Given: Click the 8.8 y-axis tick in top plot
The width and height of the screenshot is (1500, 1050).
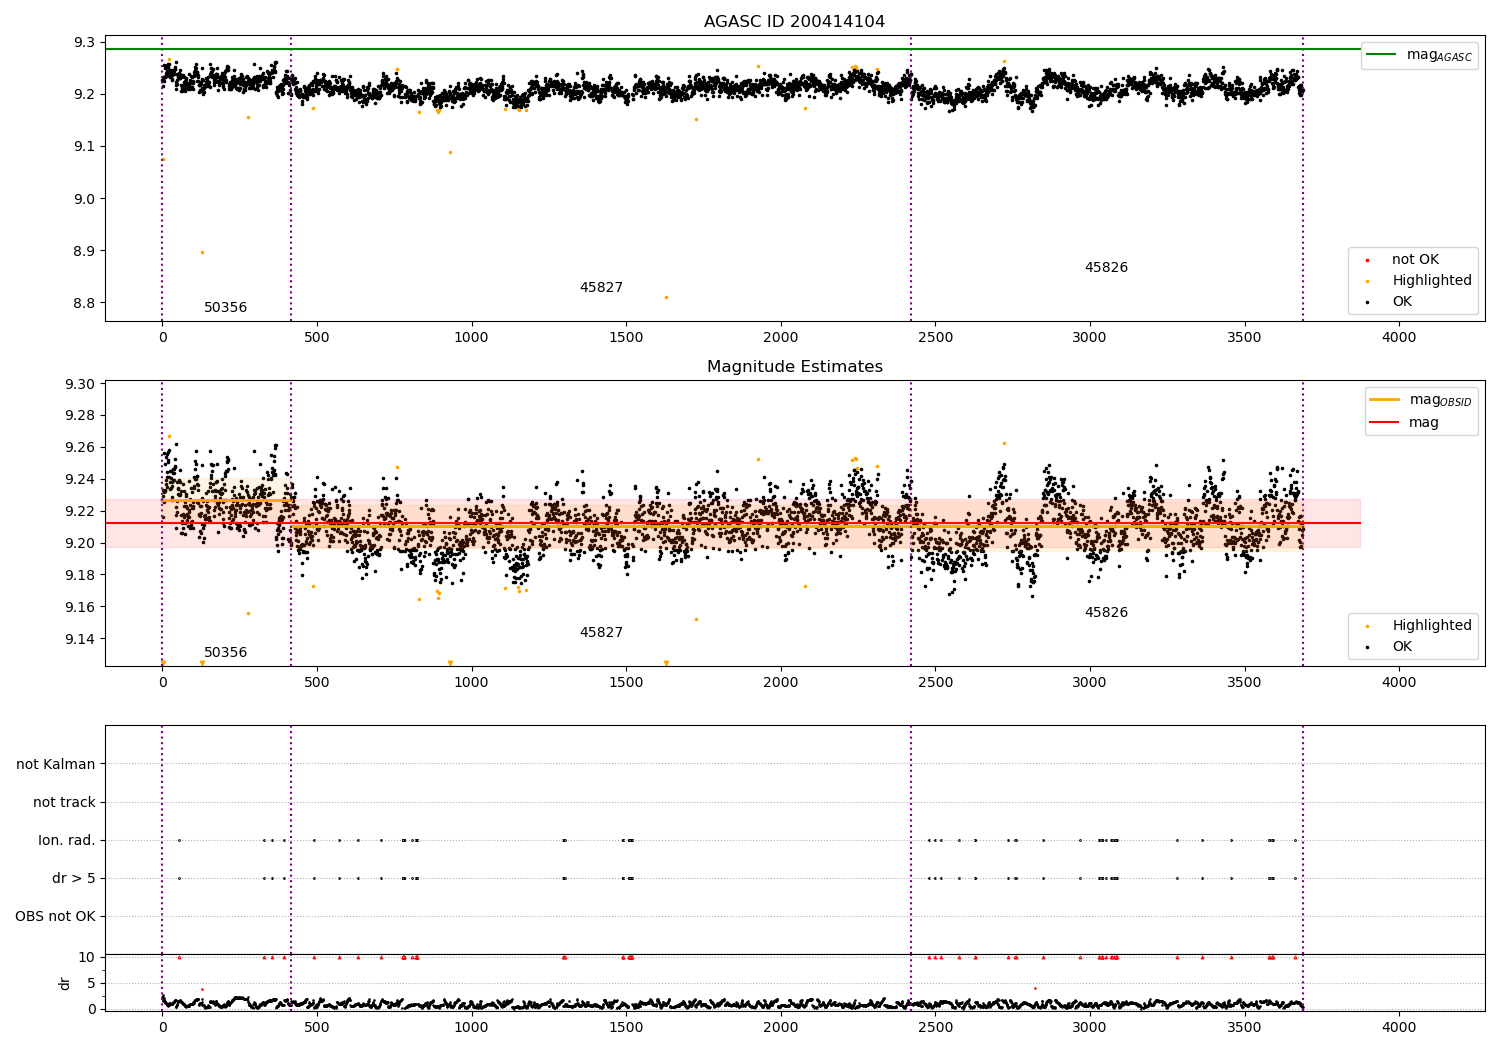Looking at the screenshot, I should [x=86, y=303].
